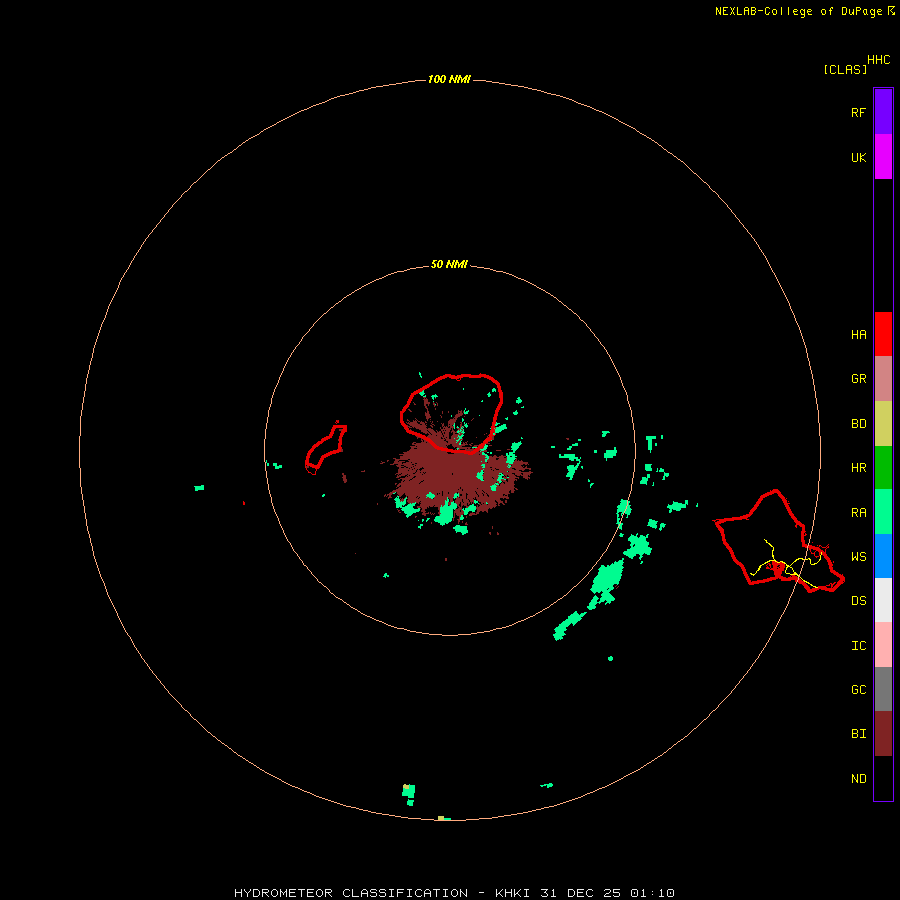The height and width of the screenshot is (900, 900).
Task: Select the BD yellow legend swatch
Action: tap(883, 424)
